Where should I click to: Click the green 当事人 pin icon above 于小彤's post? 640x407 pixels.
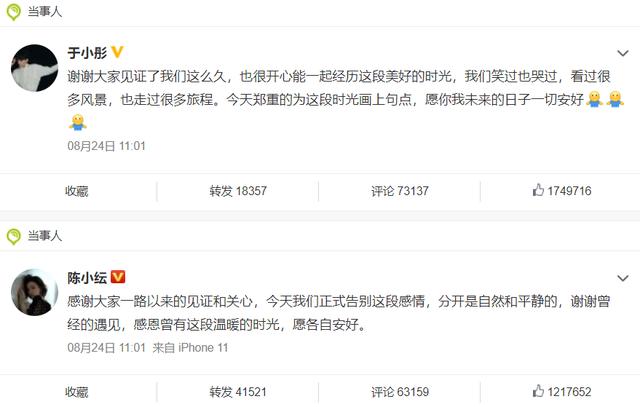pyautogui.click(x=13, y=12)
